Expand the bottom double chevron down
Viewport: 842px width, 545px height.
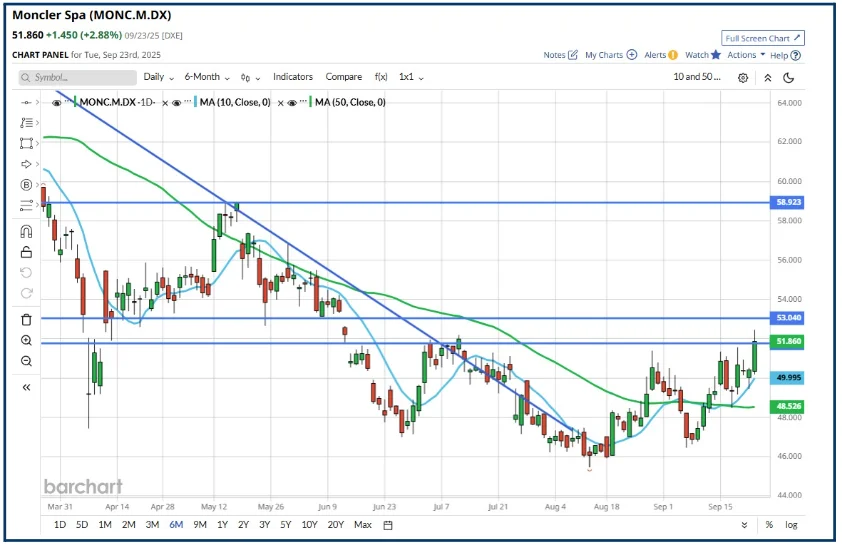[744, 525]
